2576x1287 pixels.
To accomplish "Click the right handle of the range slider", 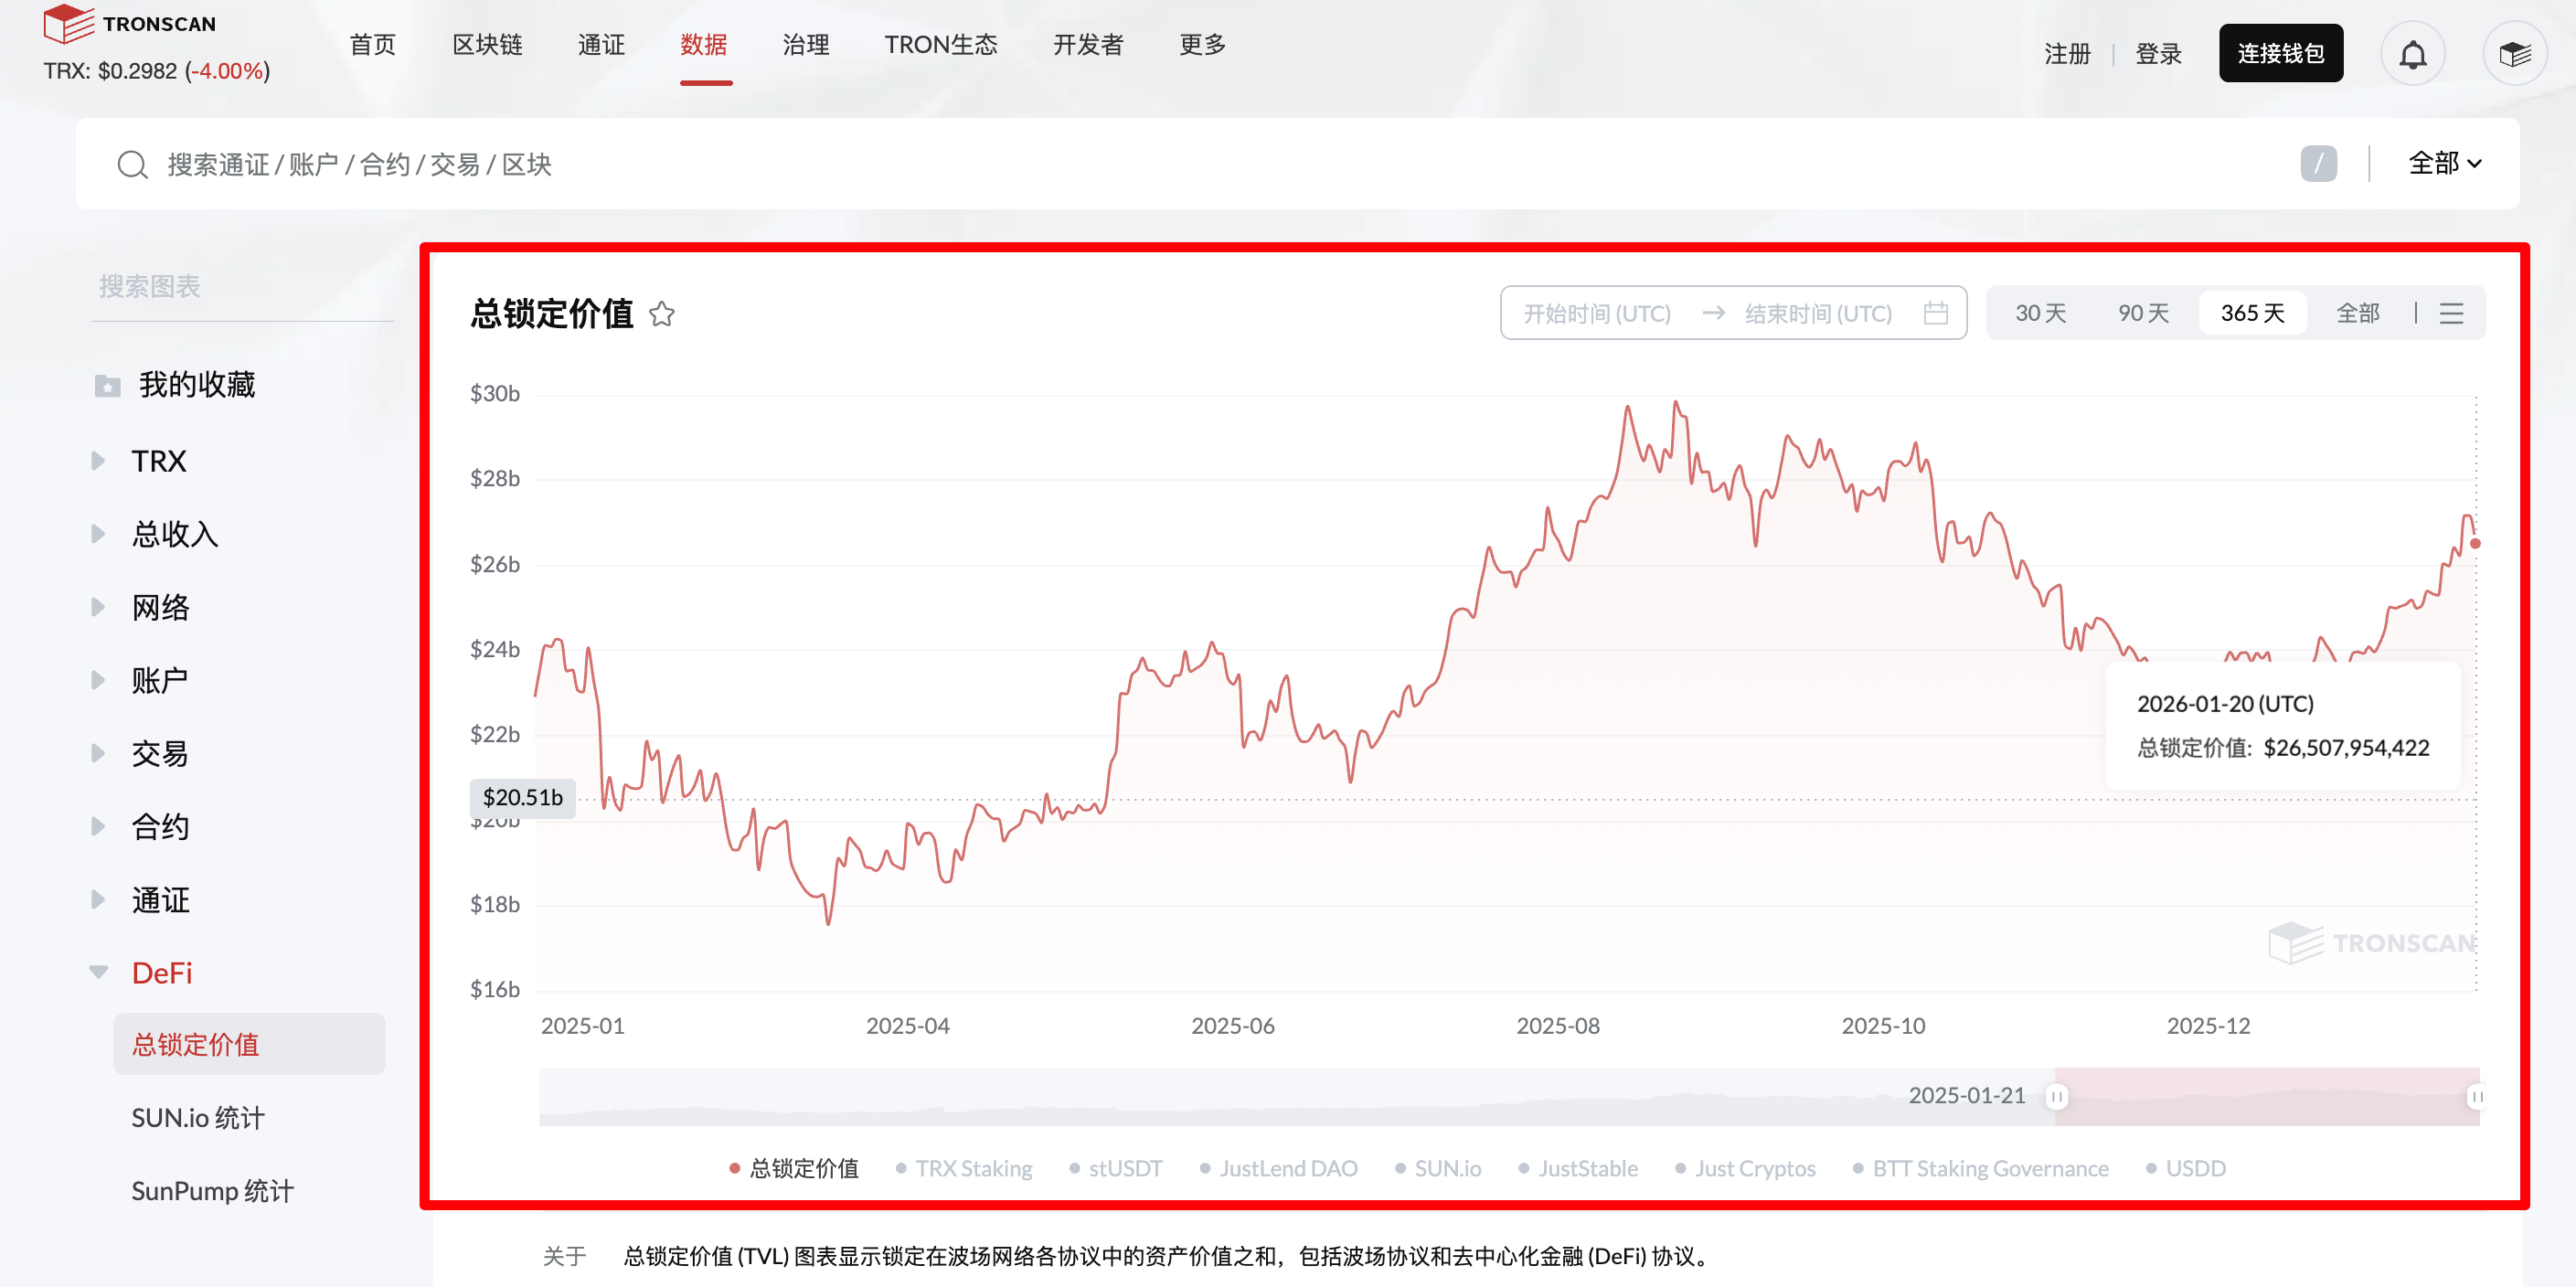I will click(x=2477, y=1097).
